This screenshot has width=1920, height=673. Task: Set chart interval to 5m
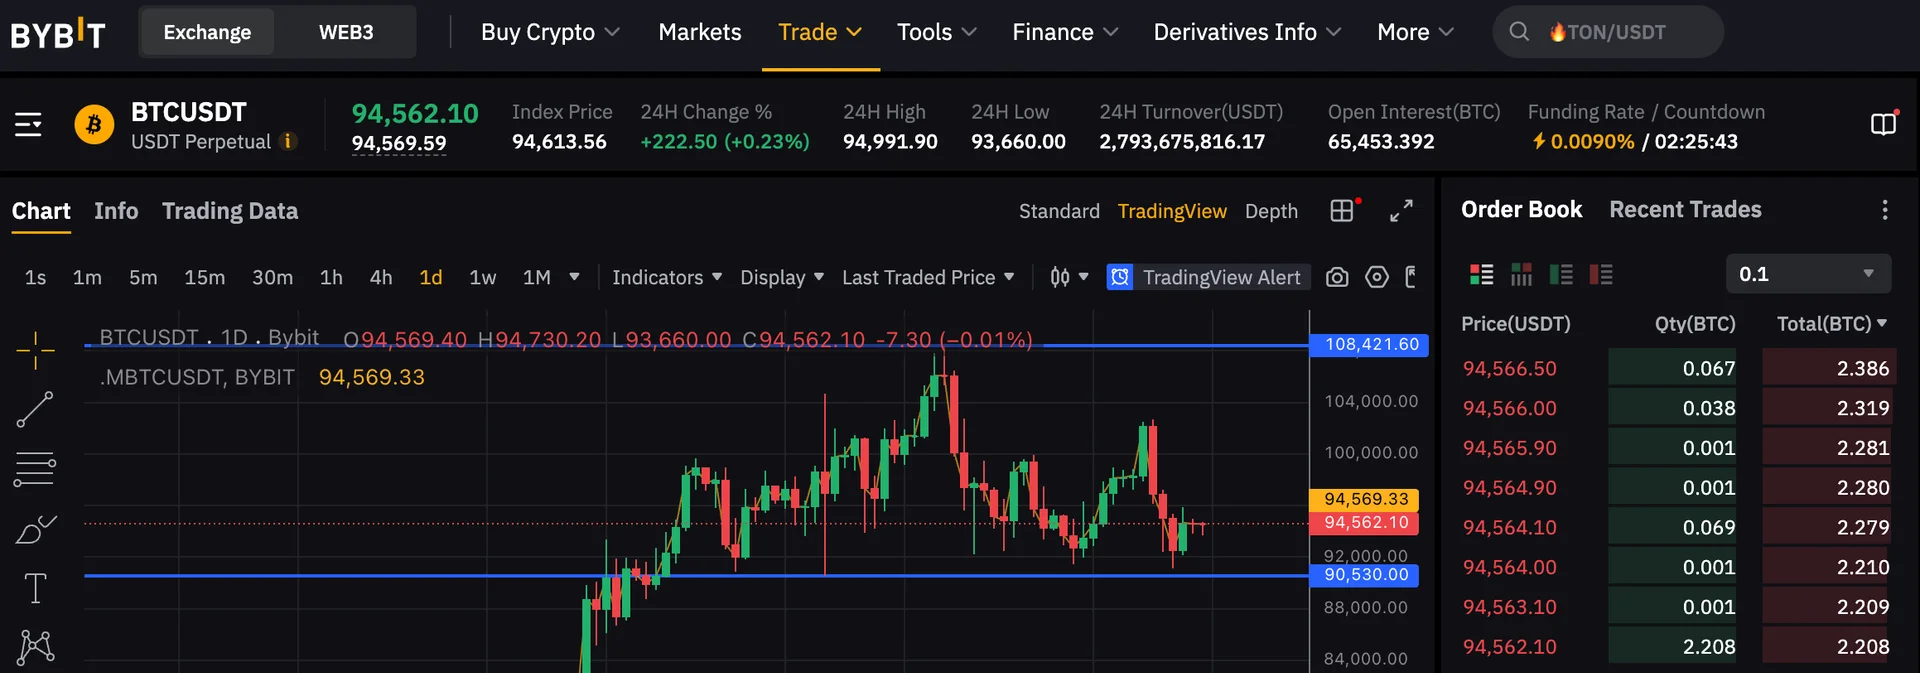point(143,277)
